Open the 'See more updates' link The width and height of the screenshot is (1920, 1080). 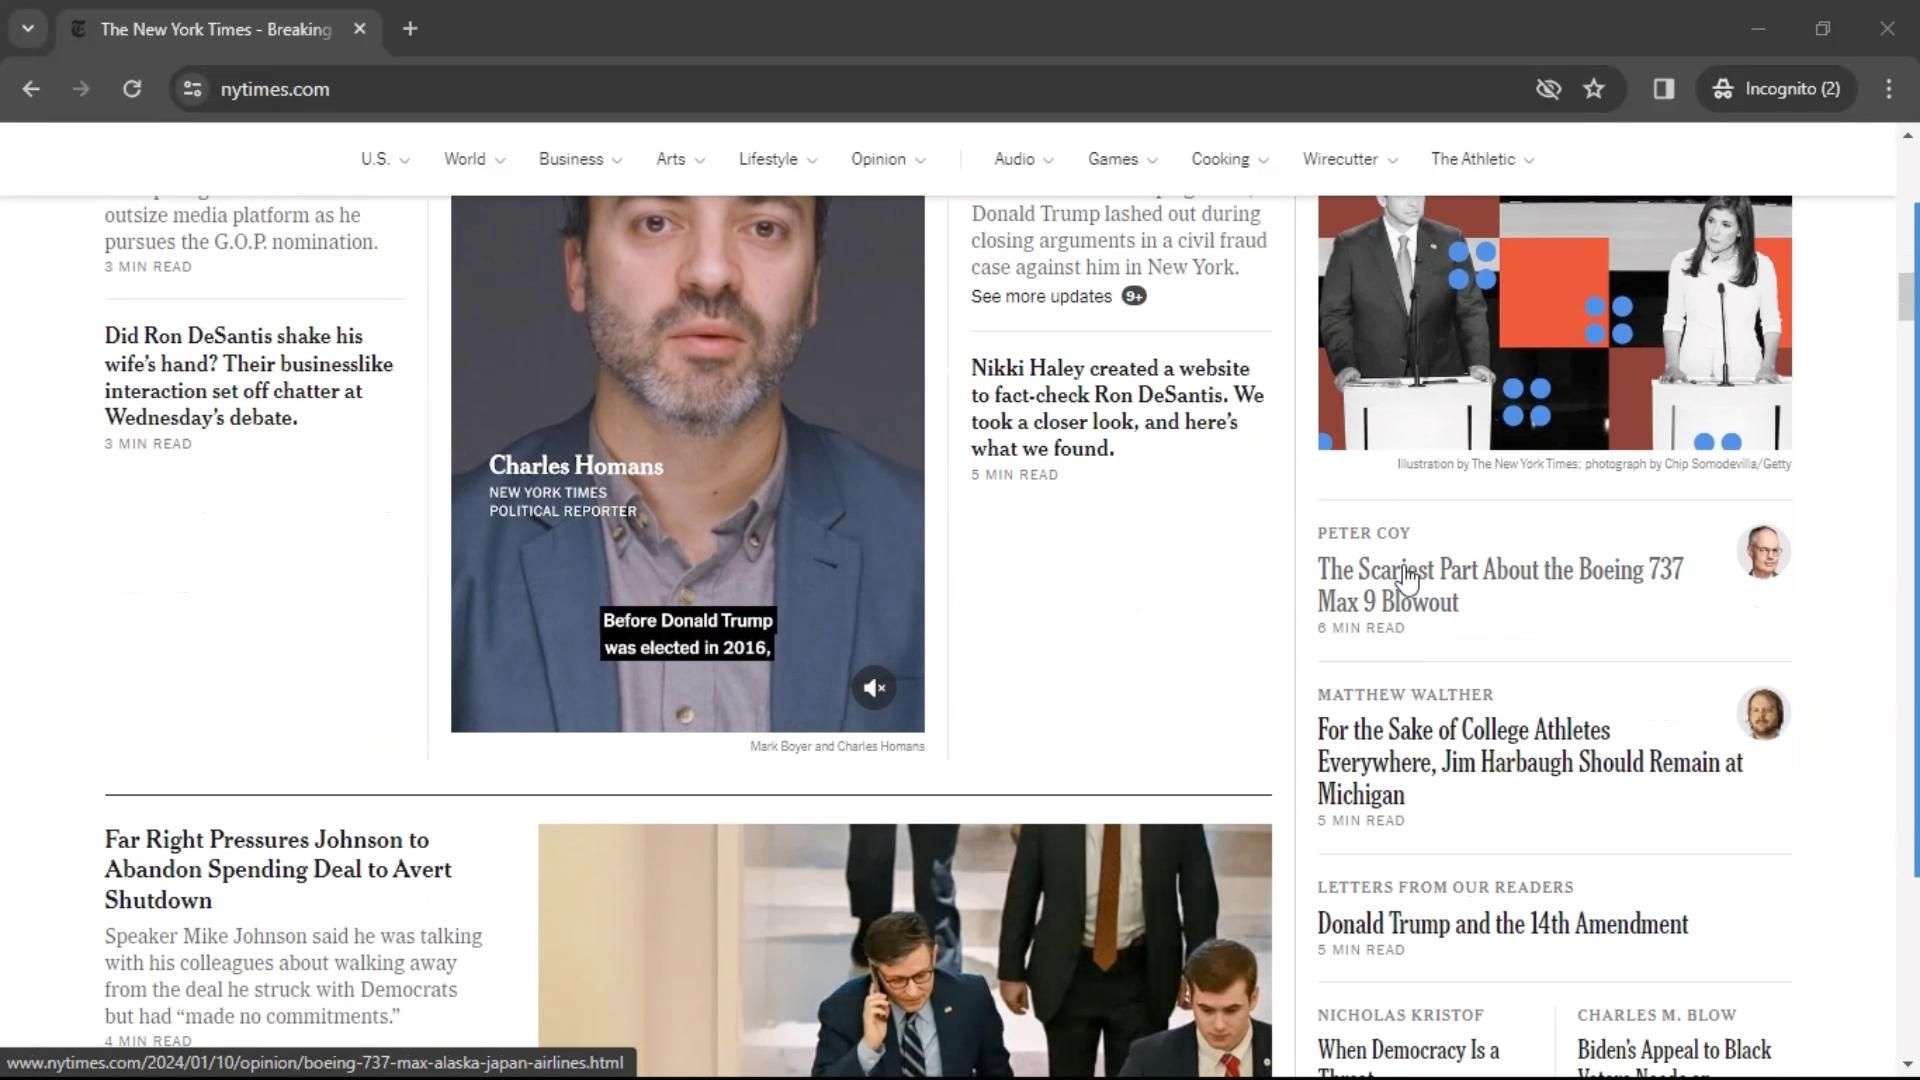pyautogui.click(x=1041, y=296)
